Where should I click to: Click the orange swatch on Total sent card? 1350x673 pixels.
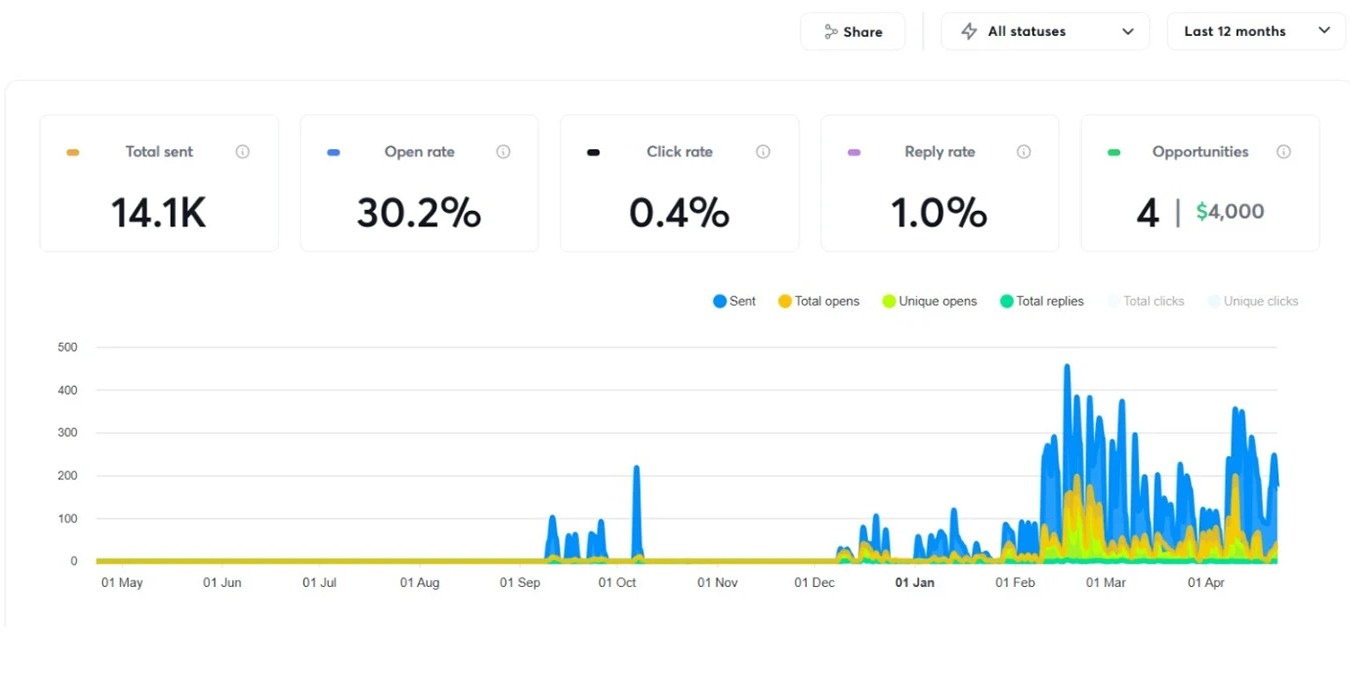click(x=73, y=153)
